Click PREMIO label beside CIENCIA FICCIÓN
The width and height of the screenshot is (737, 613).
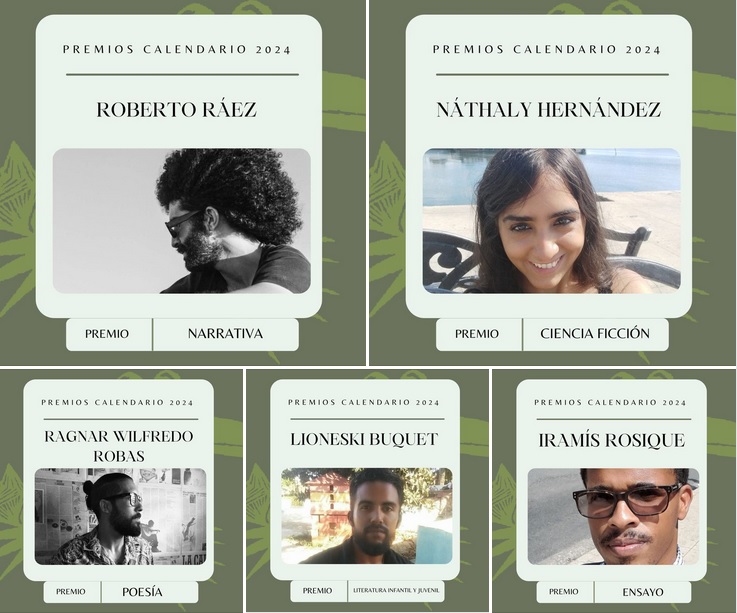pos(477,334)
